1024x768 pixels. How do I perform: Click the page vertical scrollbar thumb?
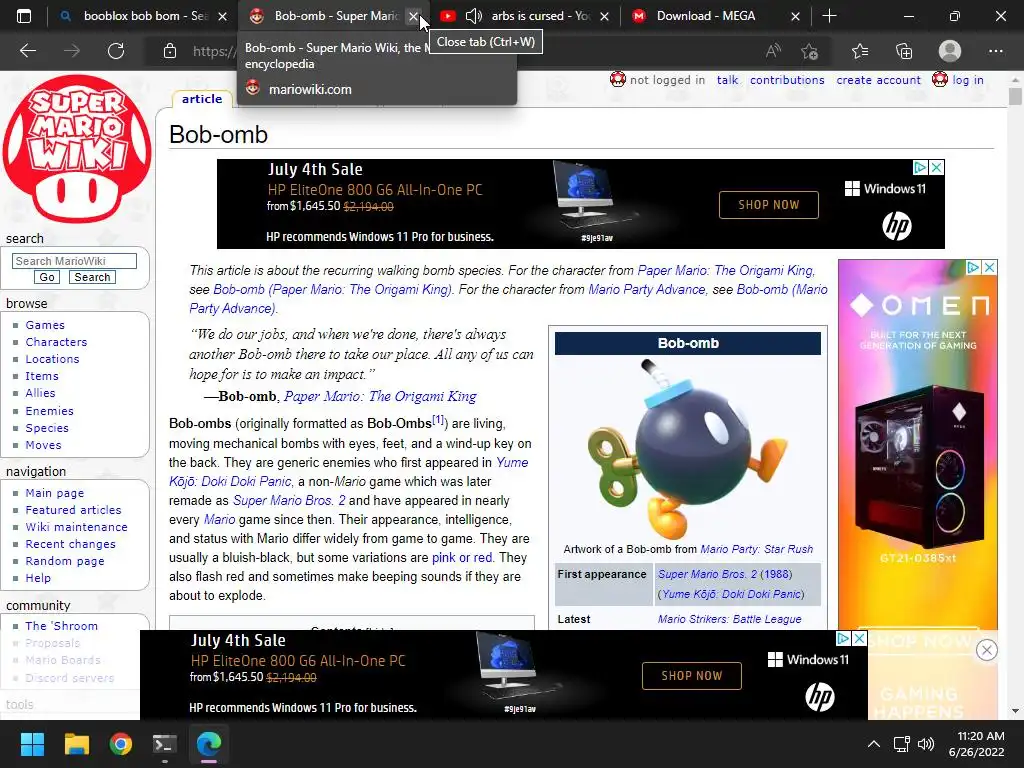(x=1015, y=96)
